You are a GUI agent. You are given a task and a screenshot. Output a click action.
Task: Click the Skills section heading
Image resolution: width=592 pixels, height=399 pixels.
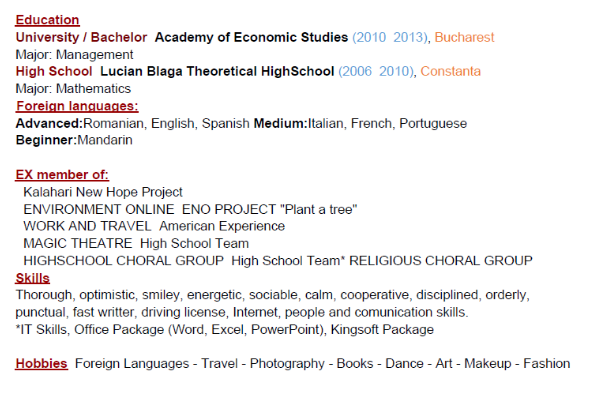[x=32, y=278]
